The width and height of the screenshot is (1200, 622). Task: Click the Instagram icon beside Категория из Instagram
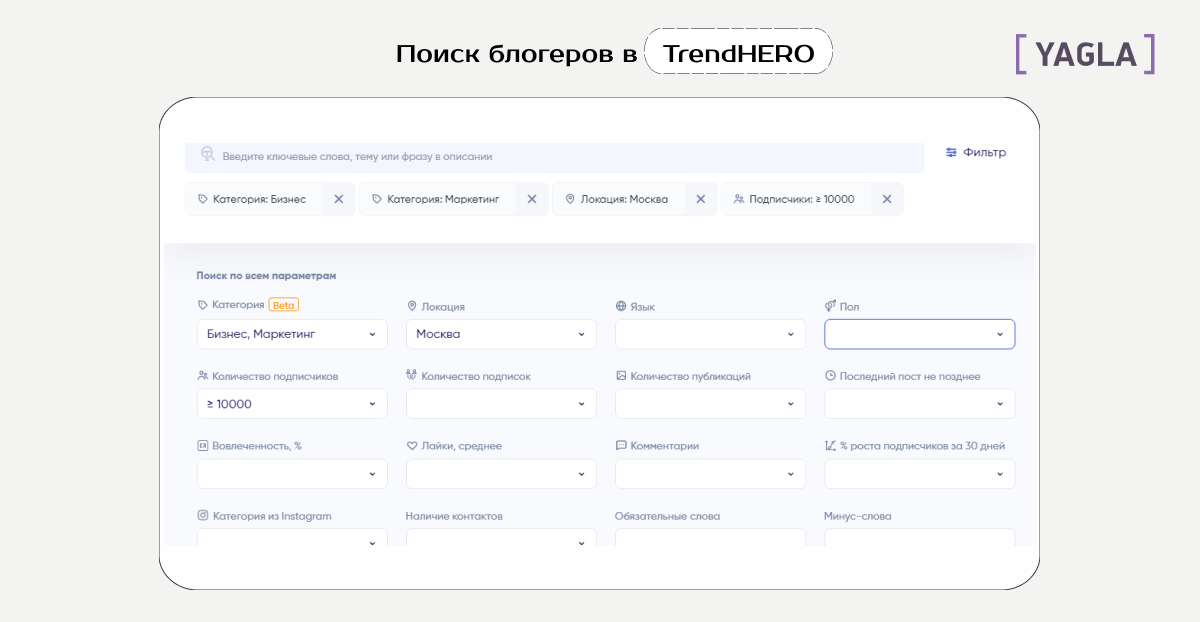coord(203,516)
